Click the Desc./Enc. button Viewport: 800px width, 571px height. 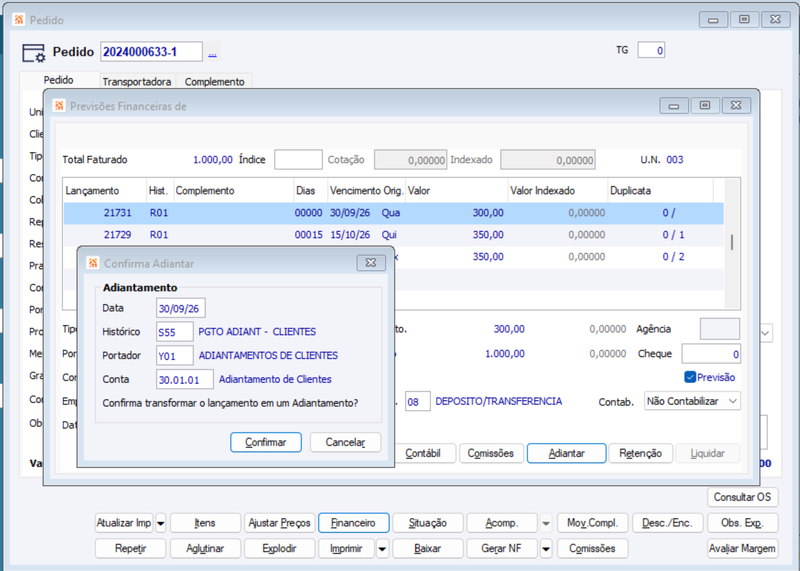(x=667, y=523)
